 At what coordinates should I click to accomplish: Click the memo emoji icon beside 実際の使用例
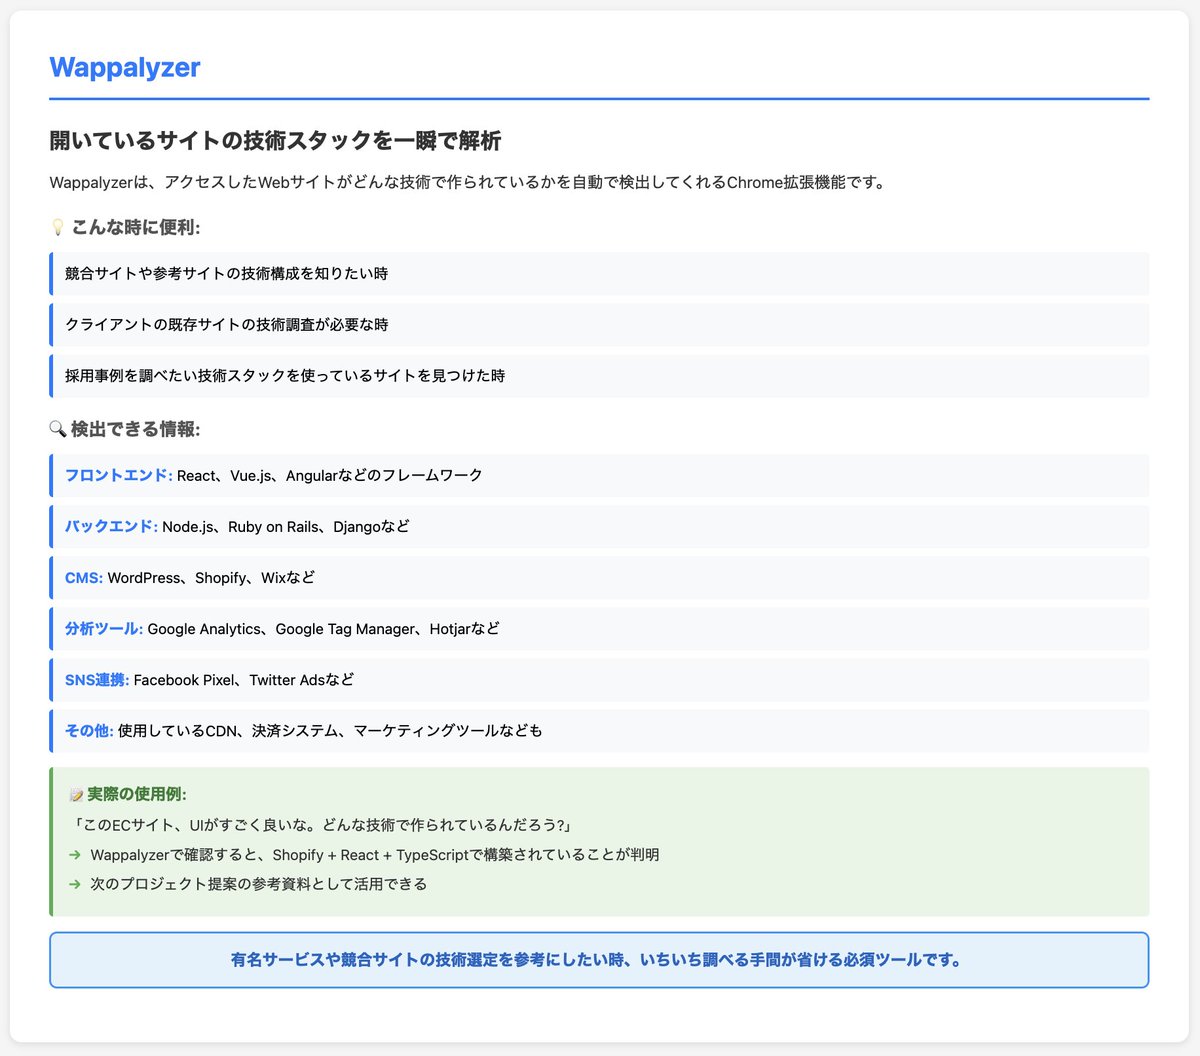pyautogui.click(x=76, y=795)
